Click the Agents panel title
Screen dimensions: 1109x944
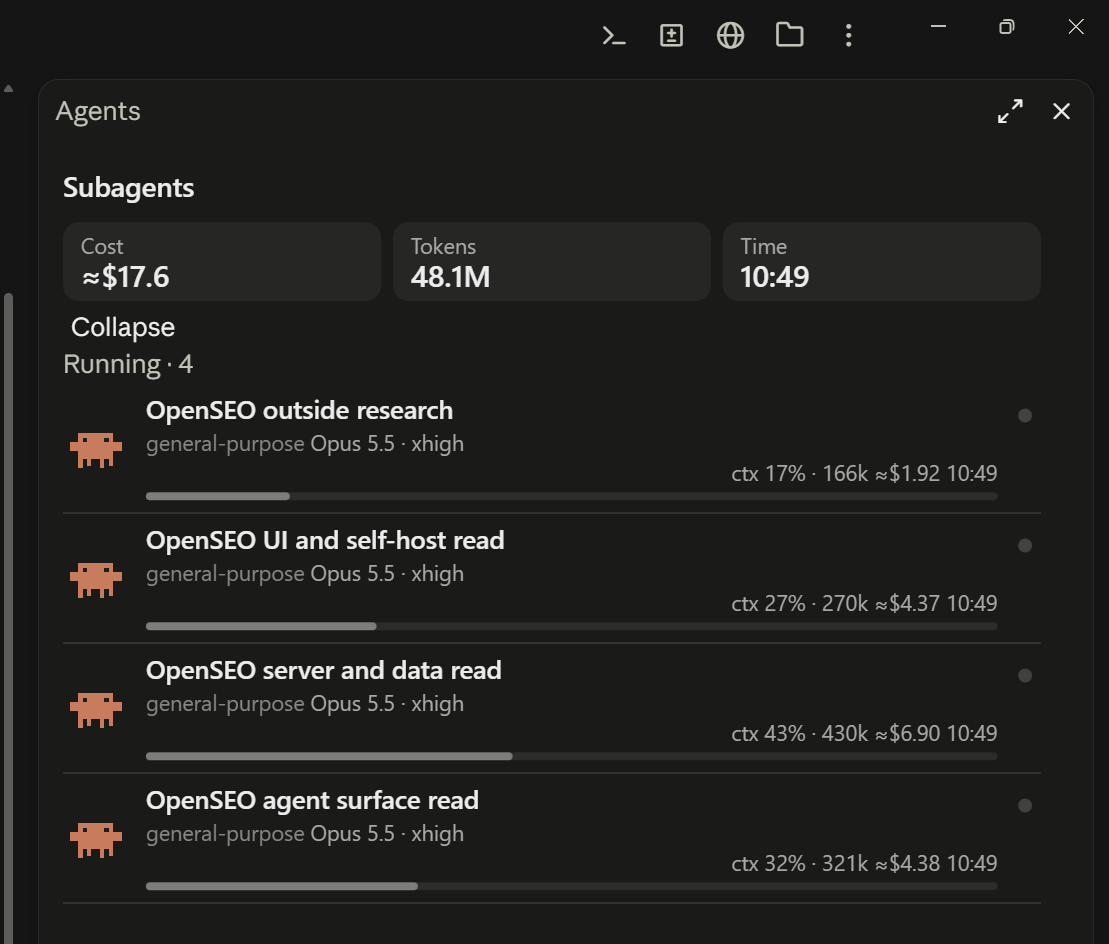tap(98, 112)
